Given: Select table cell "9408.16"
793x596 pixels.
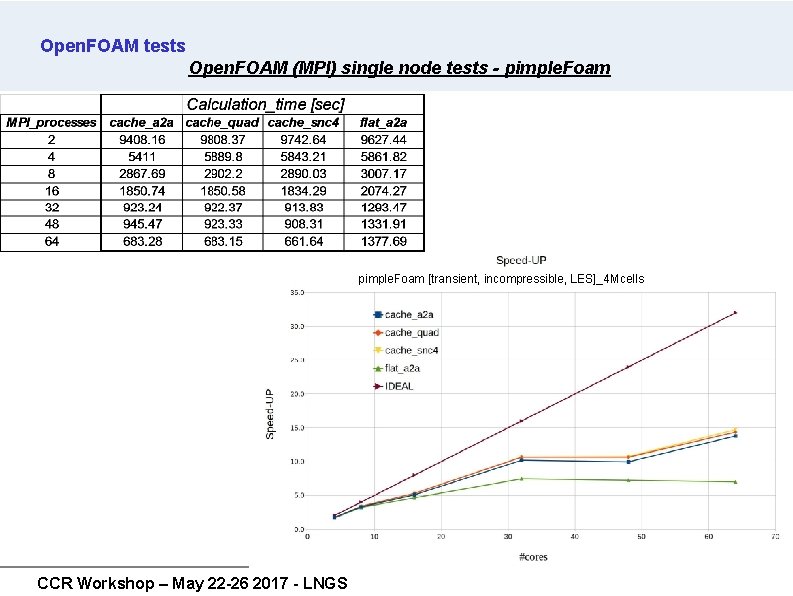Looking at the screenshot, I should point(142,140).
